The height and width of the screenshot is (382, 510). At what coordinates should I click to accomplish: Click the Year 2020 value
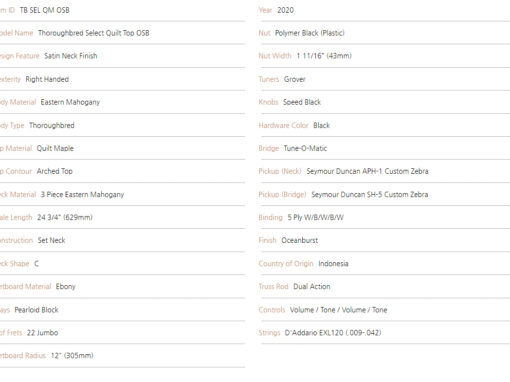coord(285,10)
